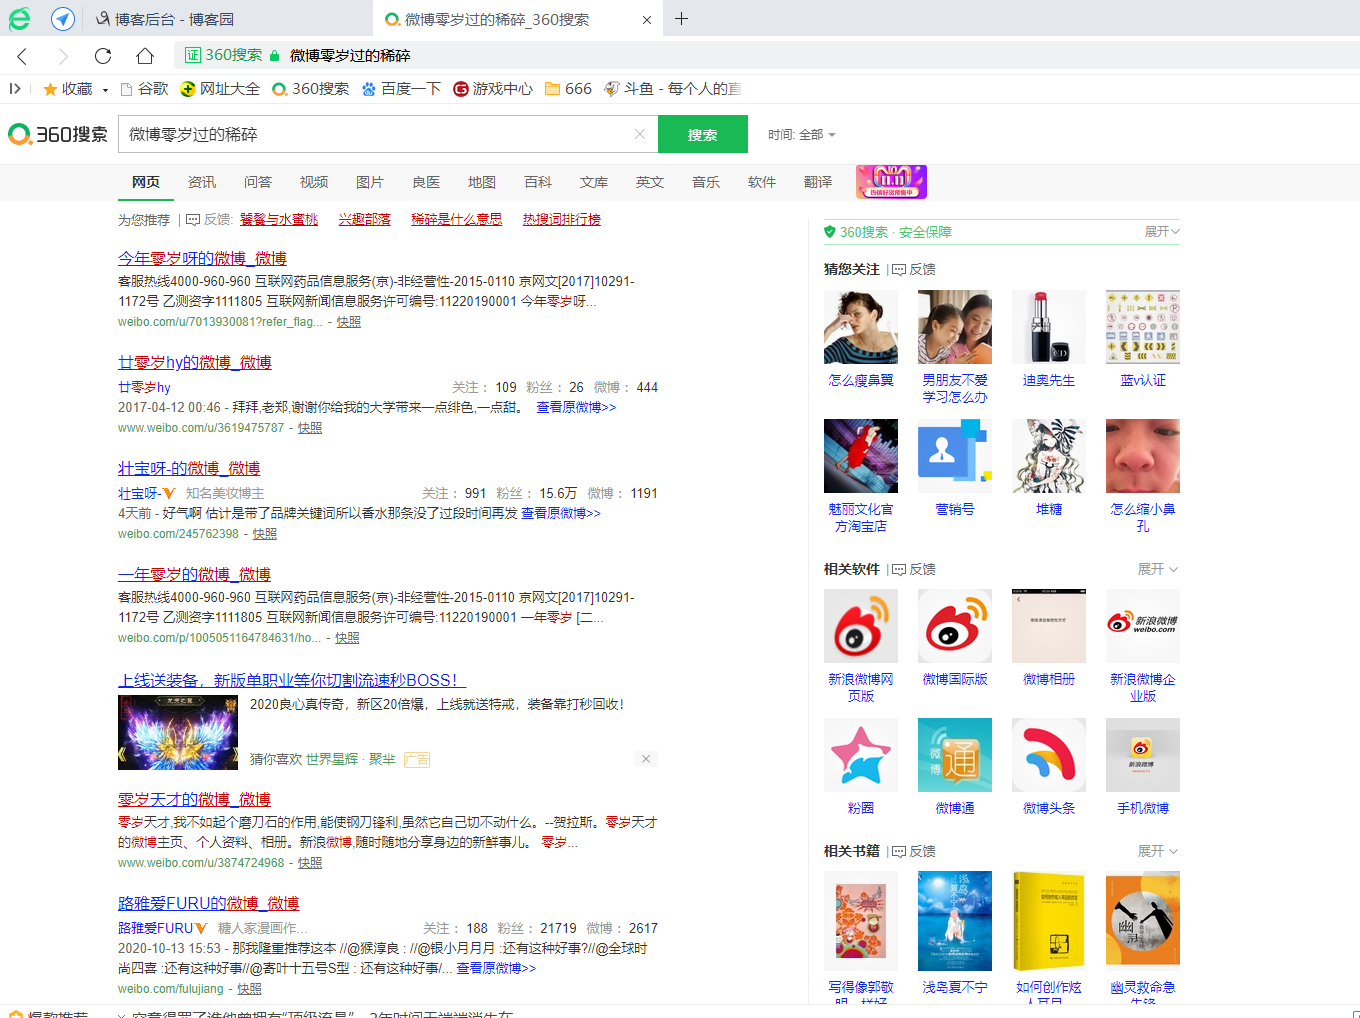
Task: Open result 路雅爱FURU的微博_微博
Action: click(x=209, y=903)
